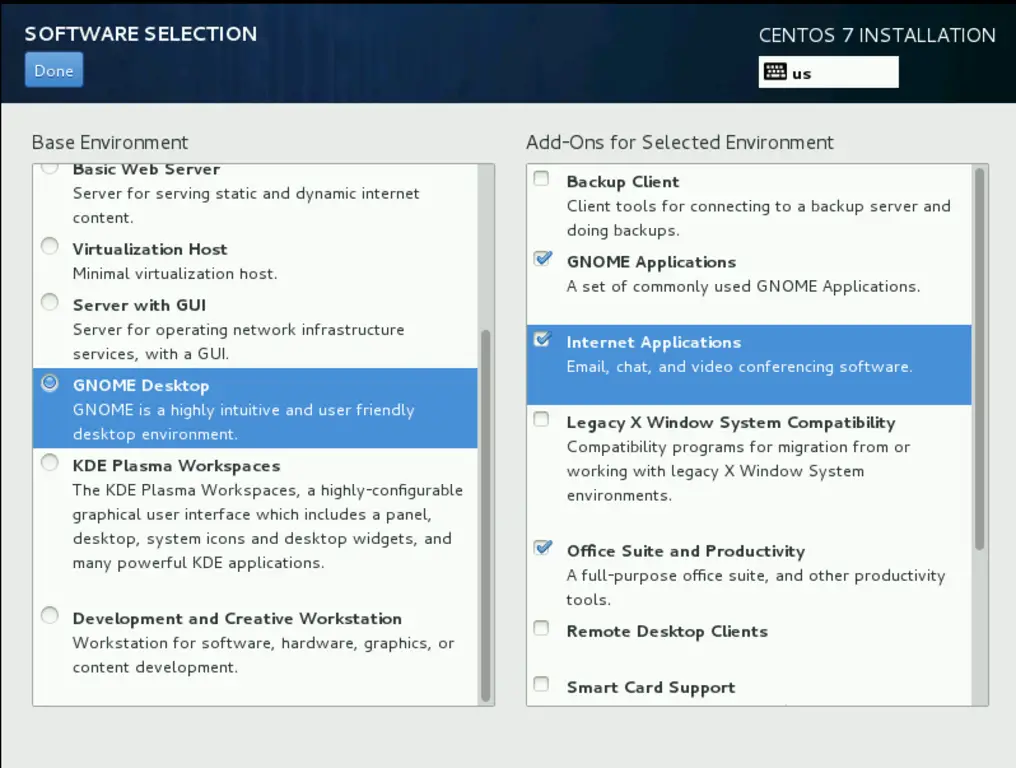Uncheck the GNOME Applications checkbox
1016x768 pixels.
coord(542,259)
